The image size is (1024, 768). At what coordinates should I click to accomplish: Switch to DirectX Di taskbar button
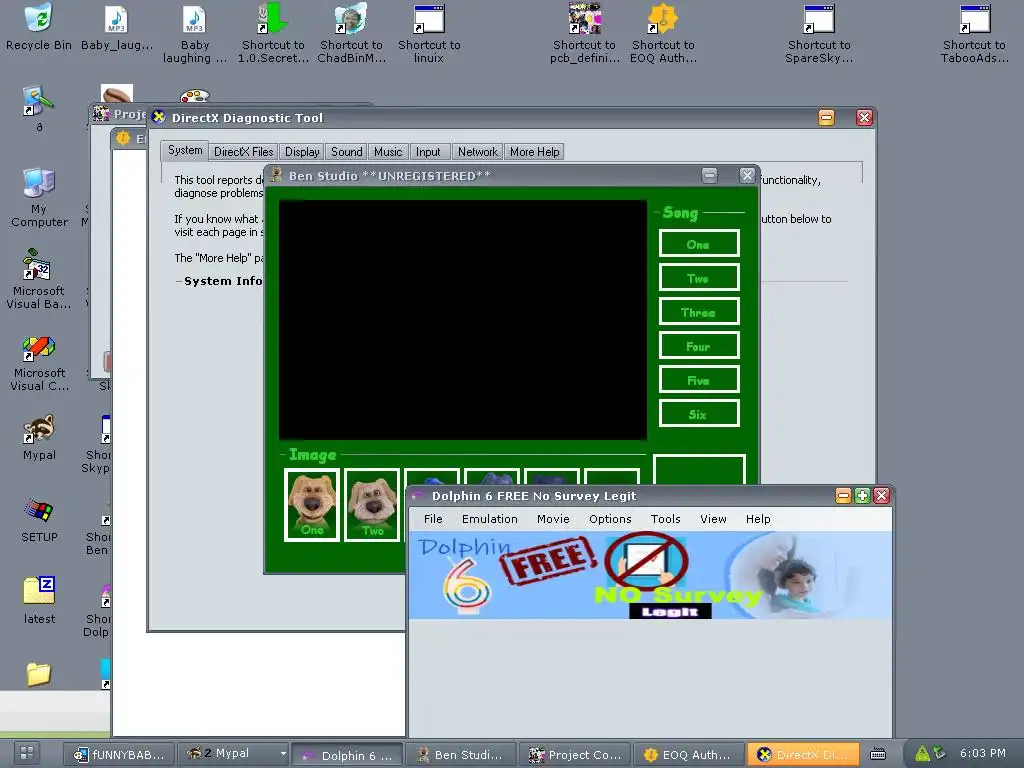[x=803, y=754]
